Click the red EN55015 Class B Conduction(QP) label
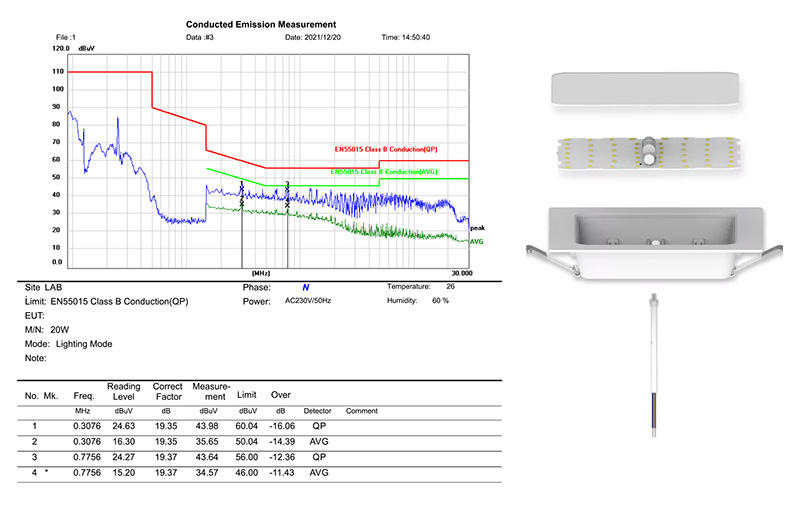The height and width of the screenshot is (508, 800). (x=386, y=149)
